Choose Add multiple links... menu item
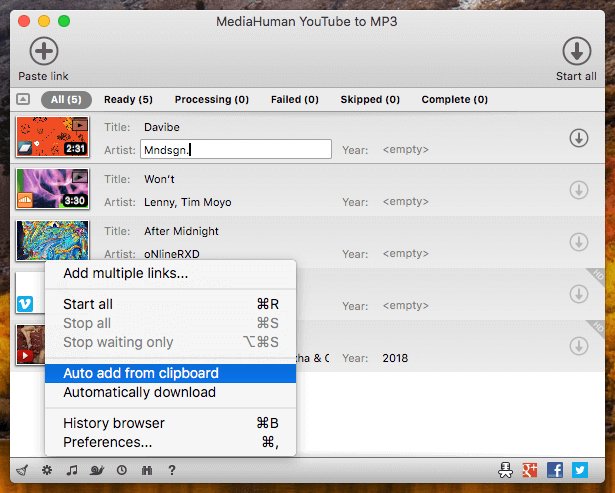Viewport: 615px width, 493px height. (x=171, y=273)
